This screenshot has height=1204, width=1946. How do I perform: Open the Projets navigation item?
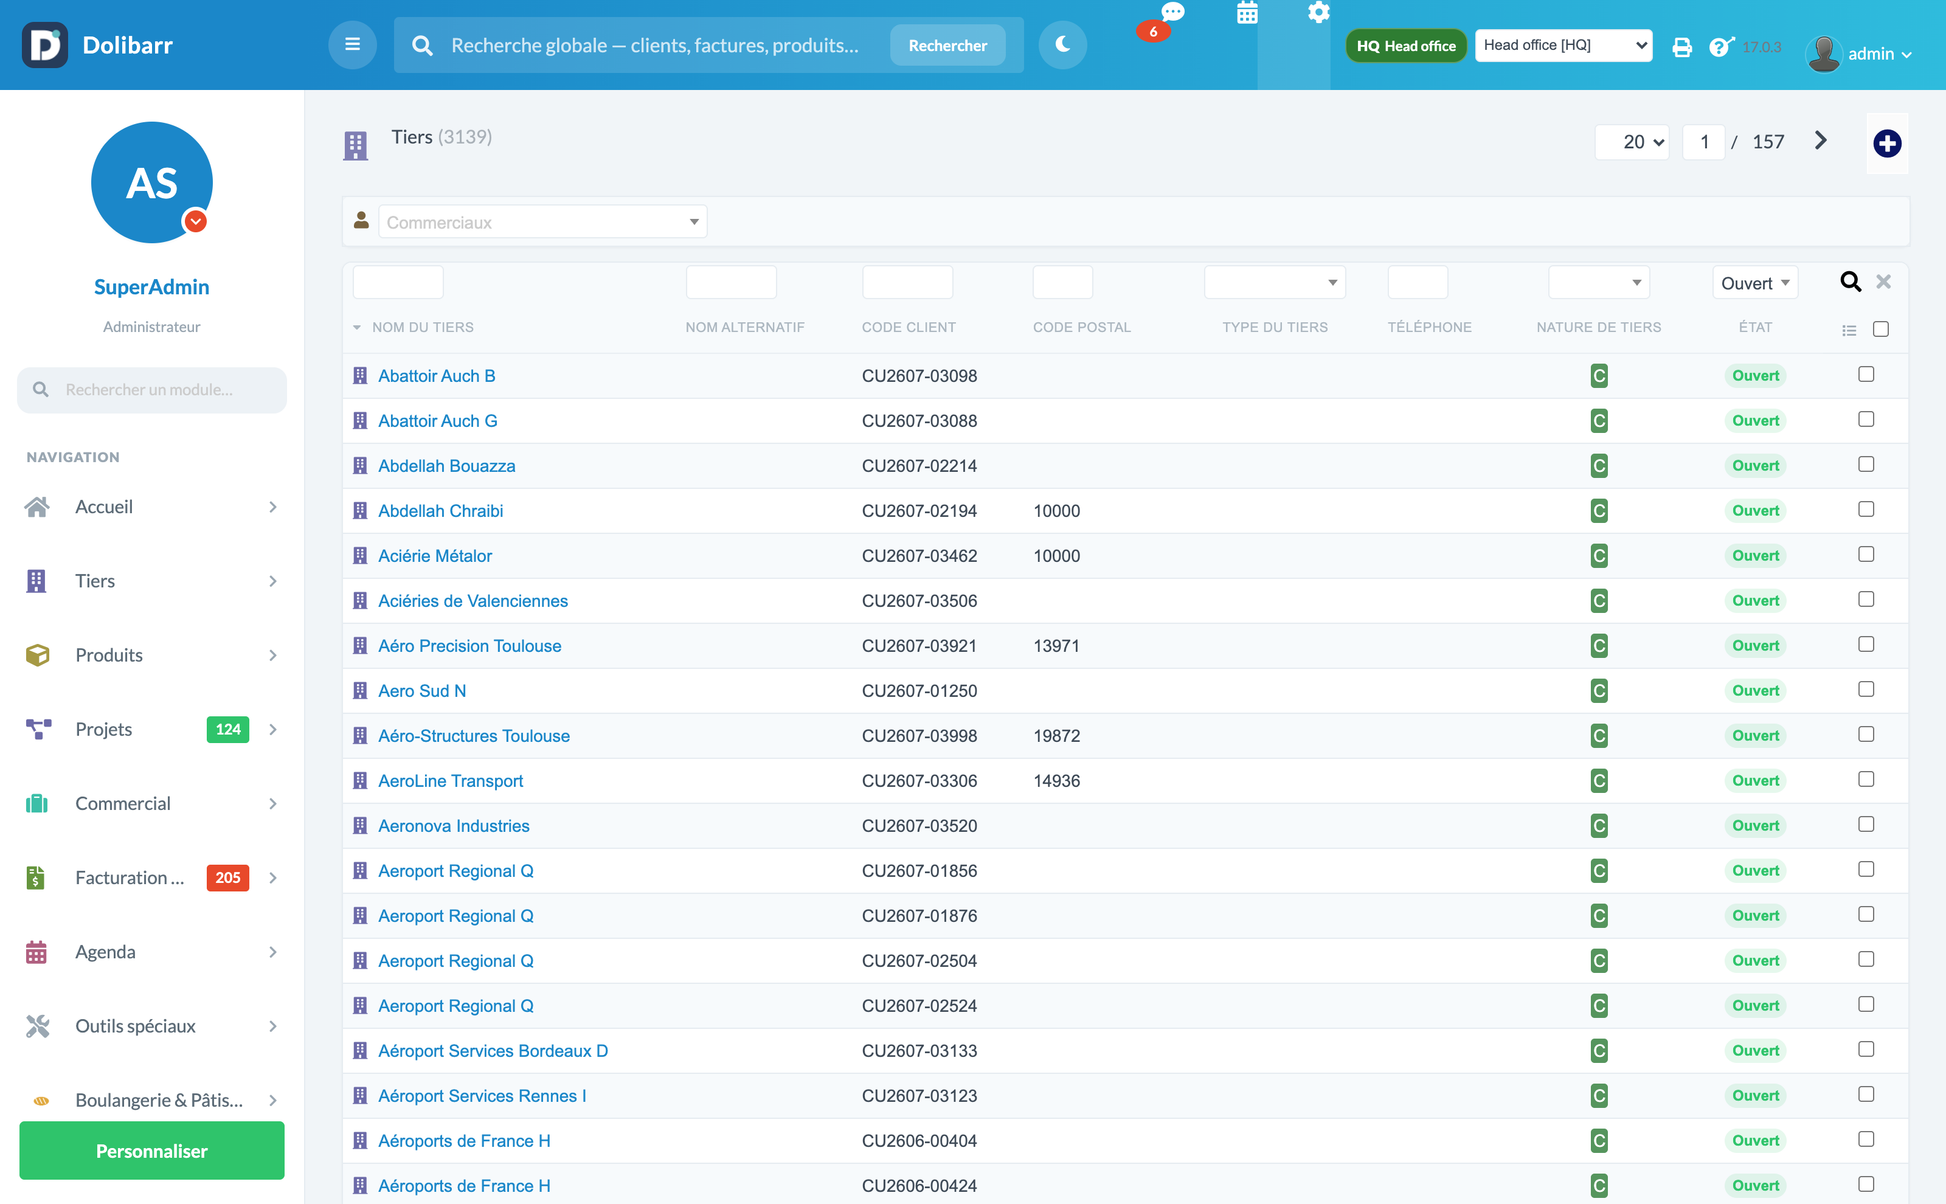click(152, 729)
